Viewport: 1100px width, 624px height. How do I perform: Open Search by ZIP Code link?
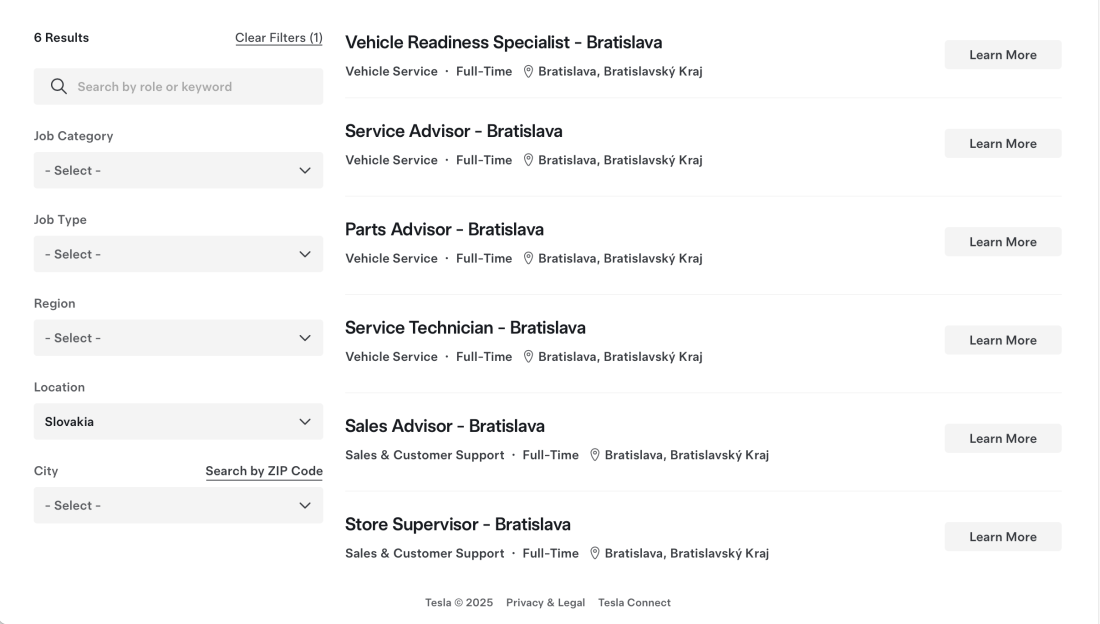point(264,471)
